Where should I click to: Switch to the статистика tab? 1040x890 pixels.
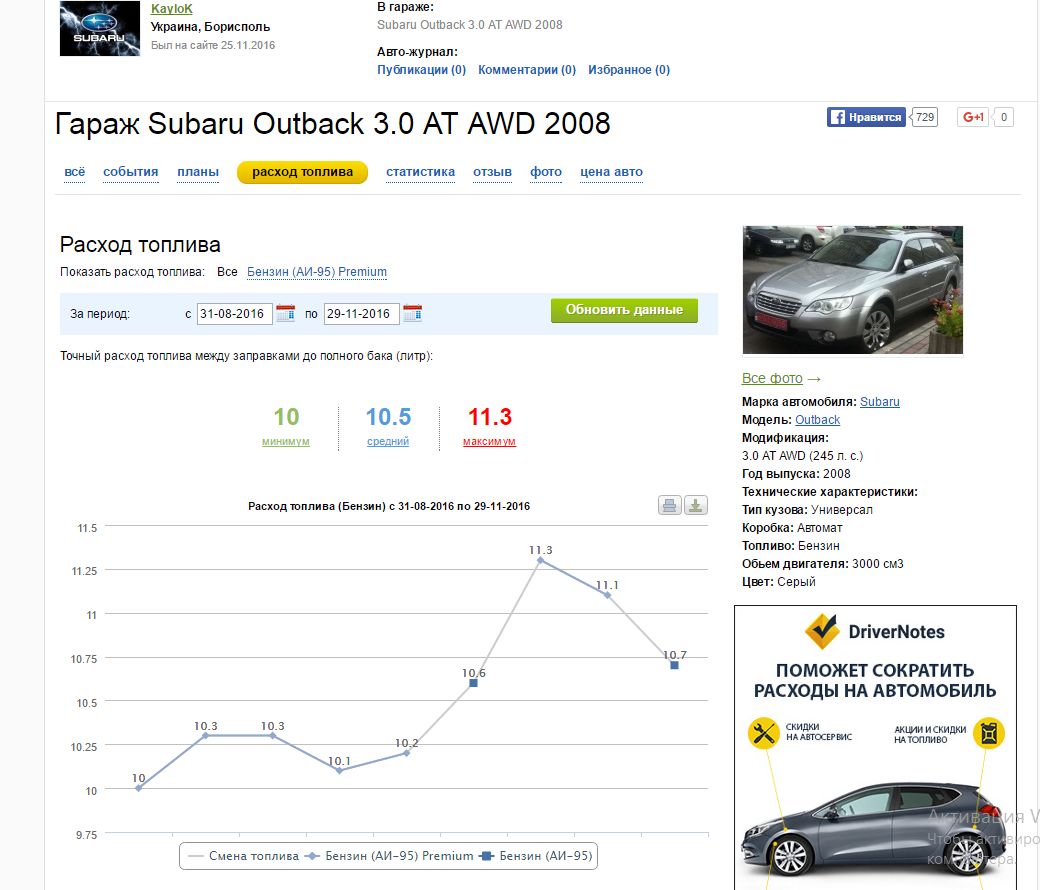(420, 172)
